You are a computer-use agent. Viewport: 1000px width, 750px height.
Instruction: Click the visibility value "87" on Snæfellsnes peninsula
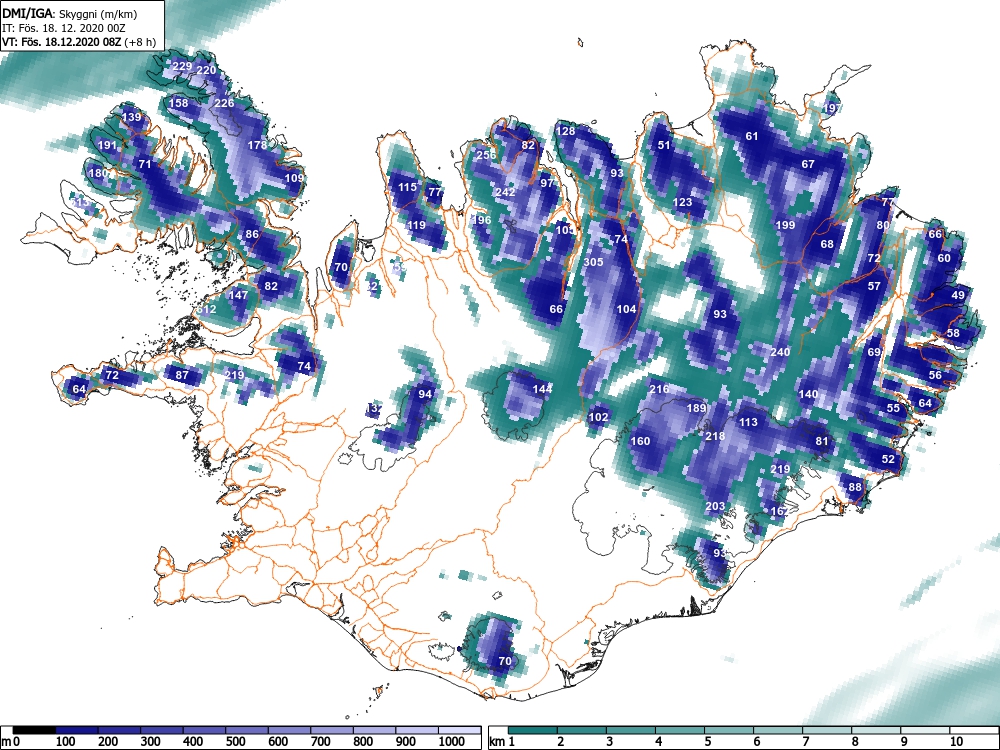[x=182, y=375]
